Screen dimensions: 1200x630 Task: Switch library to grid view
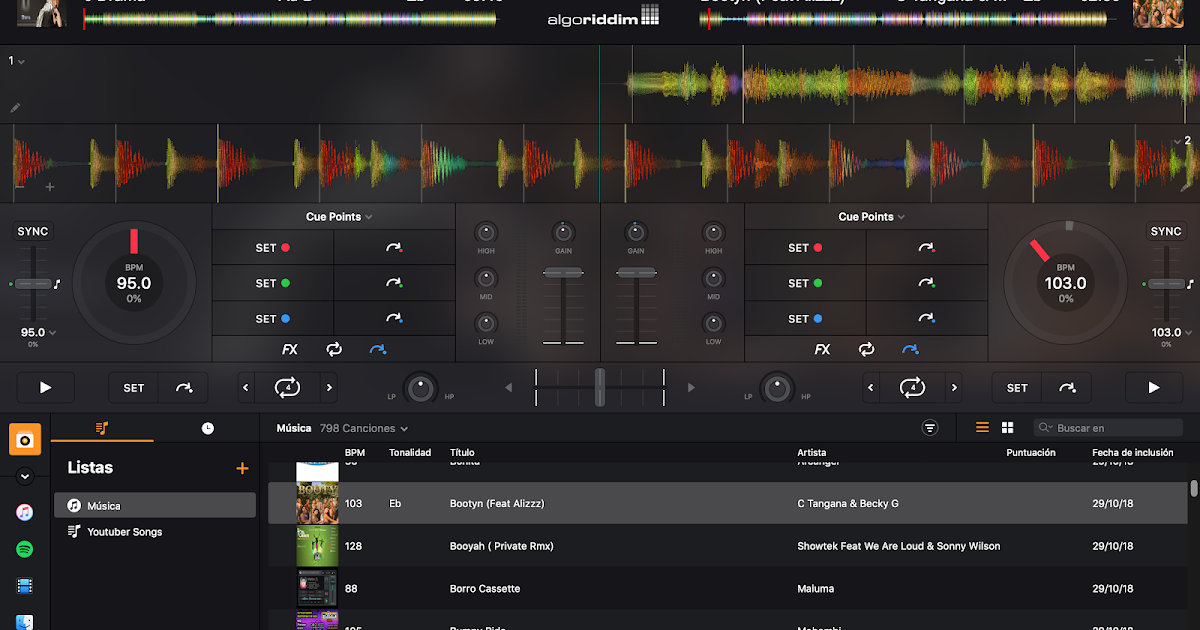tap(1008, 427)
